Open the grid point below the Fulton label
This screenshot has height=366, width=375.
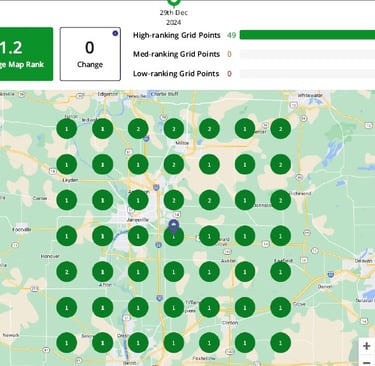pyautogui.click(x=67, y=129)
